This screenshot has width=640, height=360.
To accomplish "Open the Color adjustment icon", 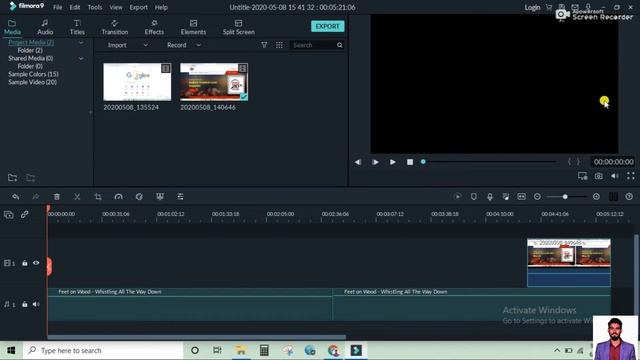I will pyautogui.click(x=139, y=197).
